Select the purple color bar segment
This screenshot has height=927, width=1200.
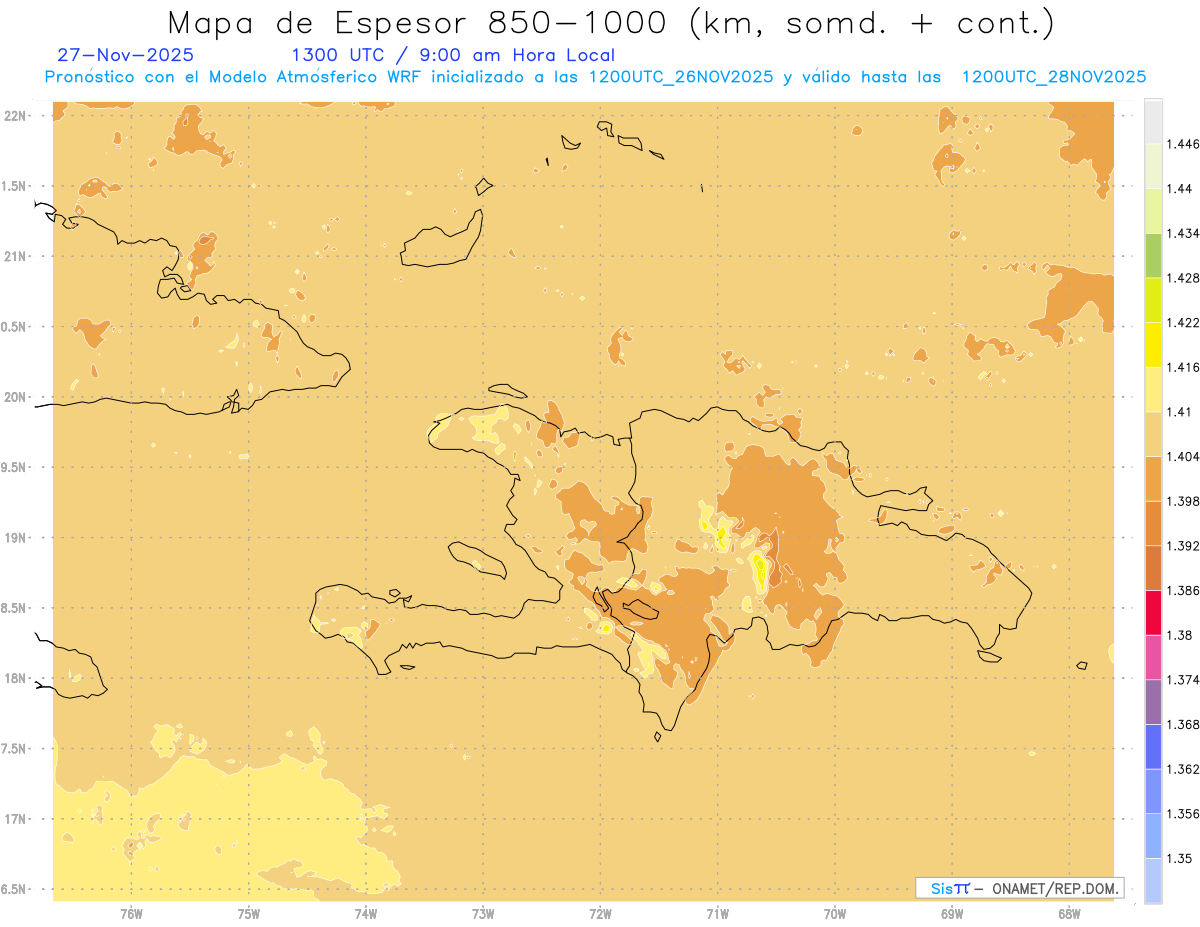(1153, 702)
